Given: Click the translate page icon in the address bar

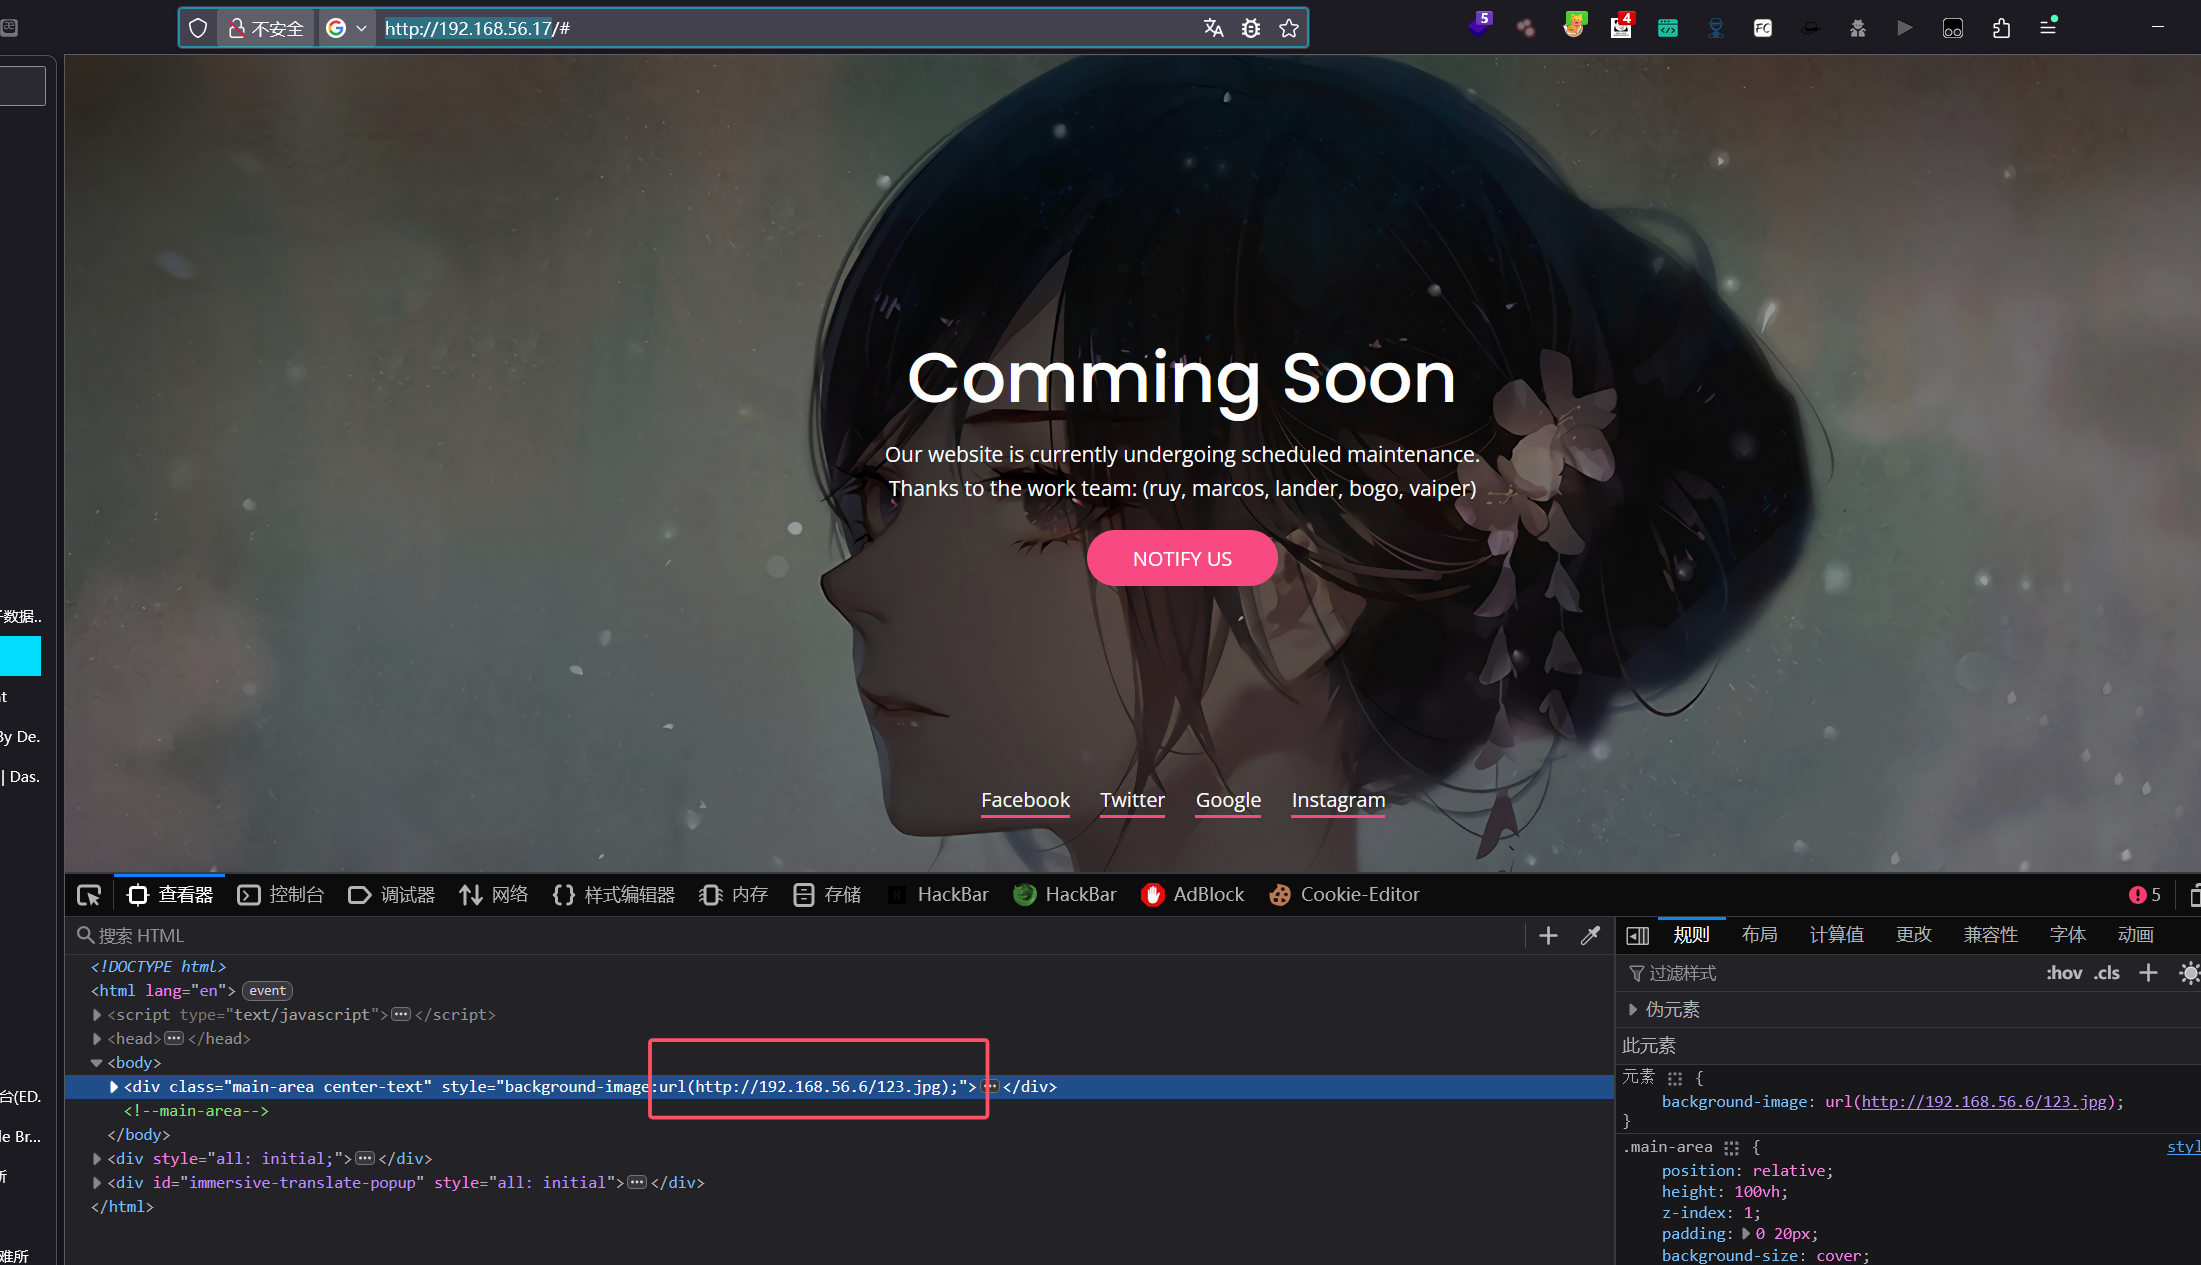Looking at the screenshot, I should tap(1213, 28).
